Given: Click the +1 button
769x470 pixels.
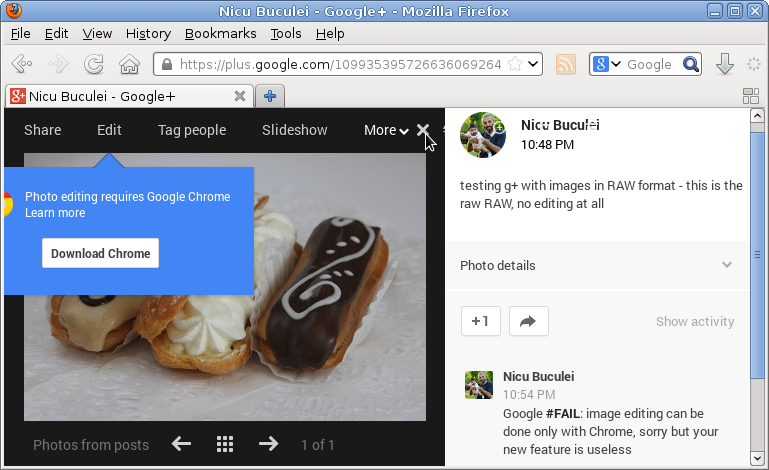Looking at the screenshot, I should 481,321.
